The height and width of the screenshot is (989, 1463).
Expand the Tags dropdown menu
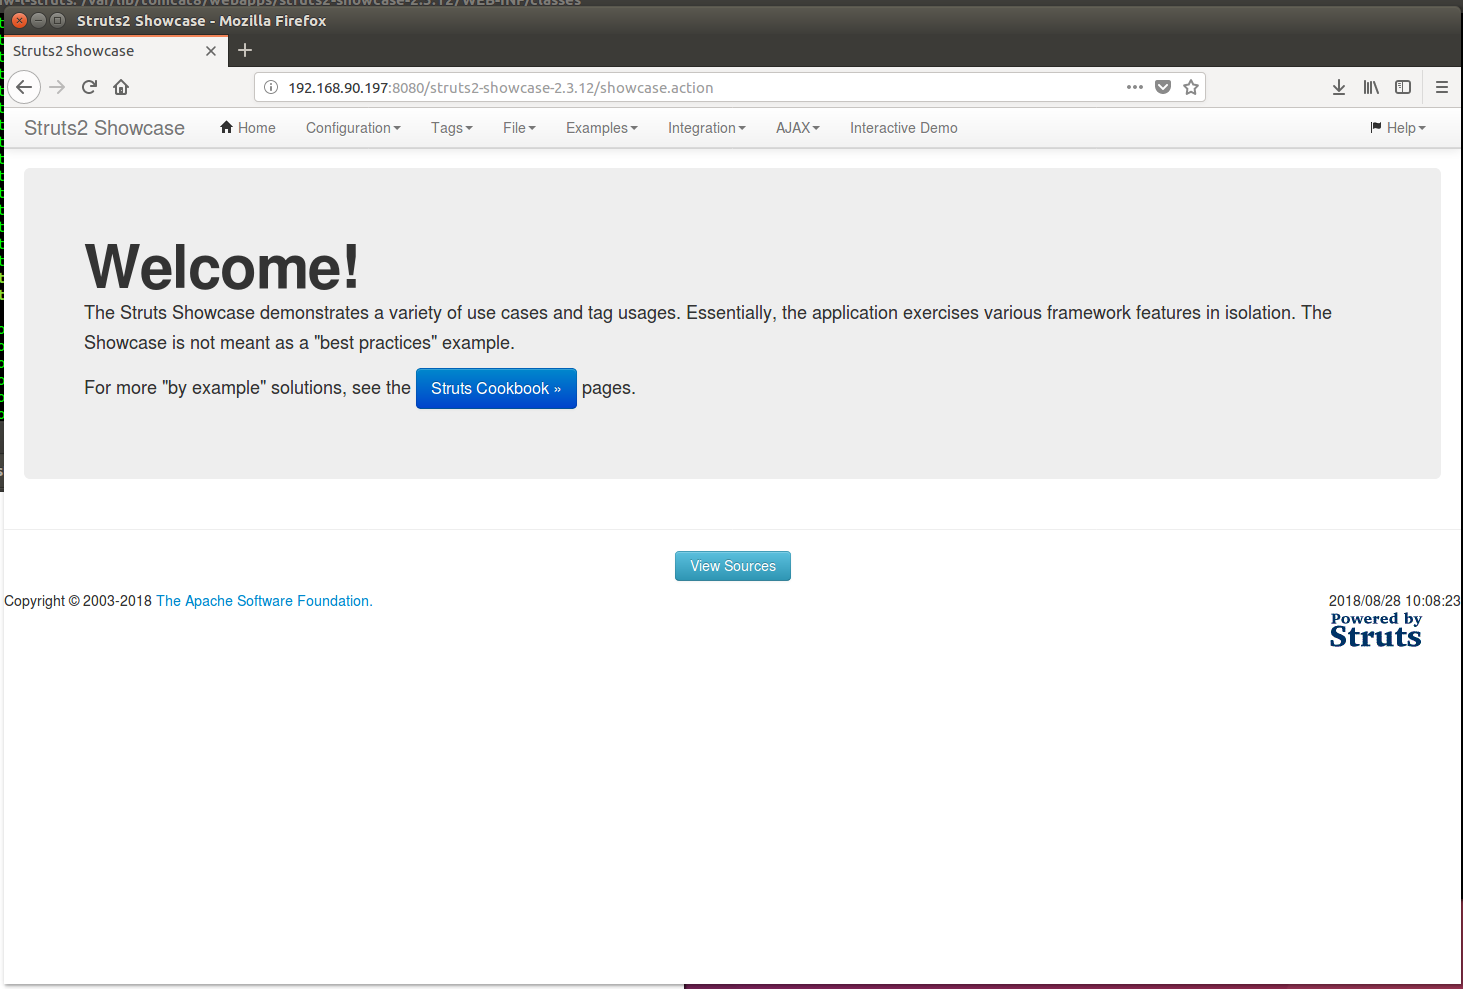[452, 128]
